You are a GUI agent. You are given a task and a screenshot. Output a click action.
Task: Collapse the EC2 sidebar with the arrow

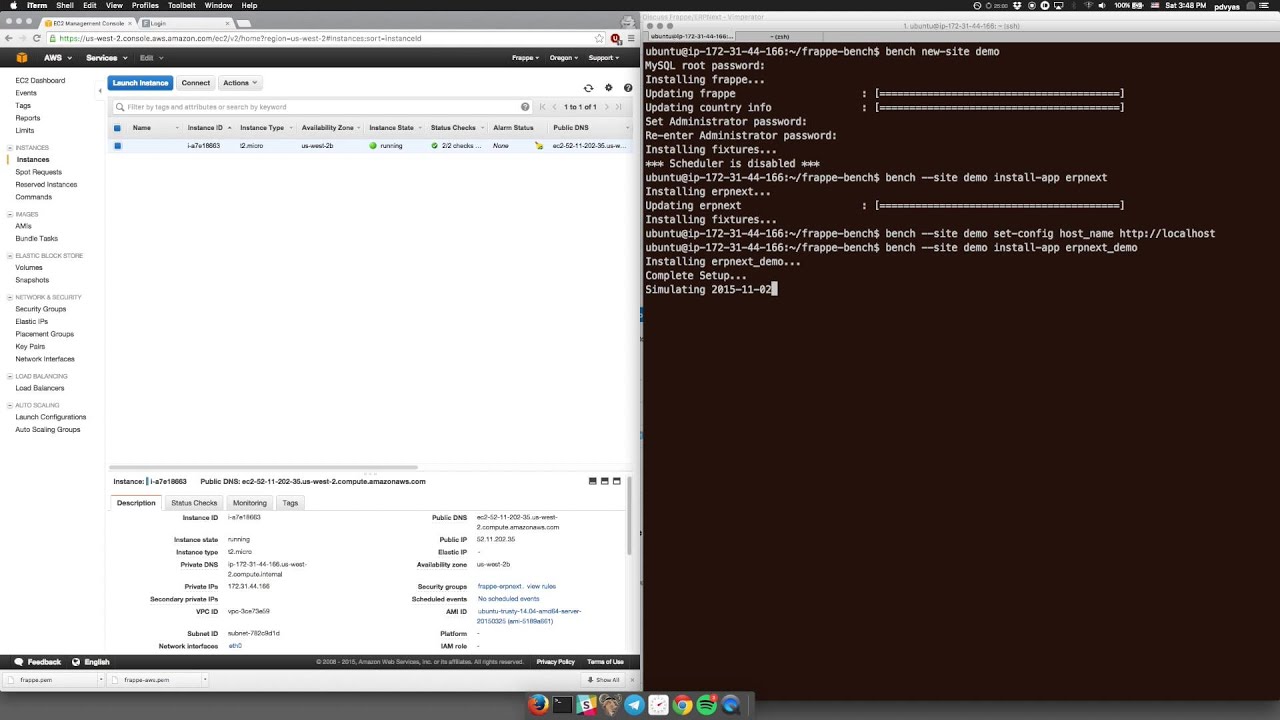point(99,91)
